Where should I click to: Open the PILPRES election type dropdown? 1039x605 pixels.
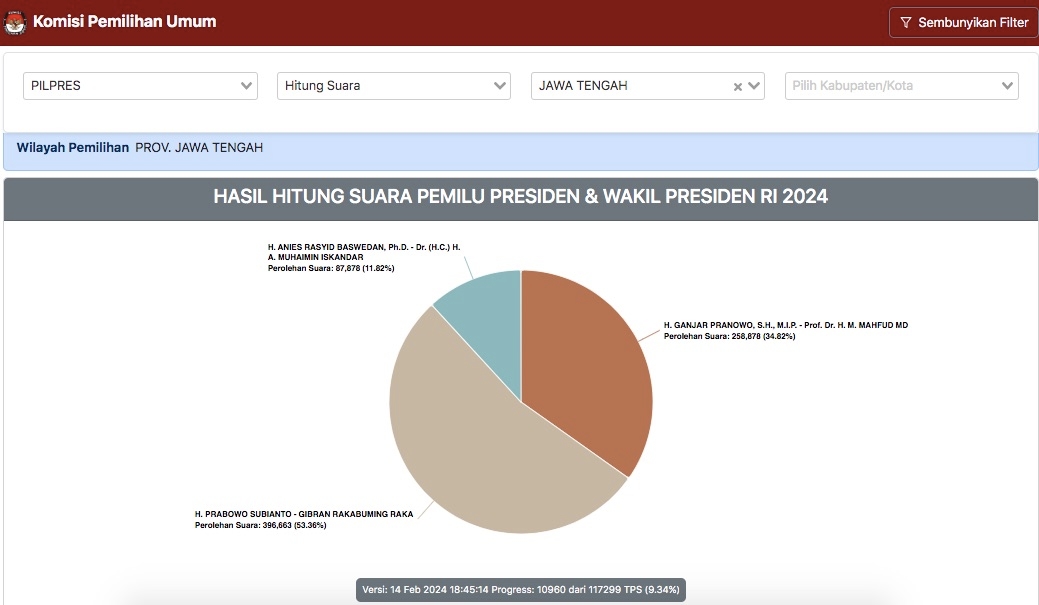140,86
